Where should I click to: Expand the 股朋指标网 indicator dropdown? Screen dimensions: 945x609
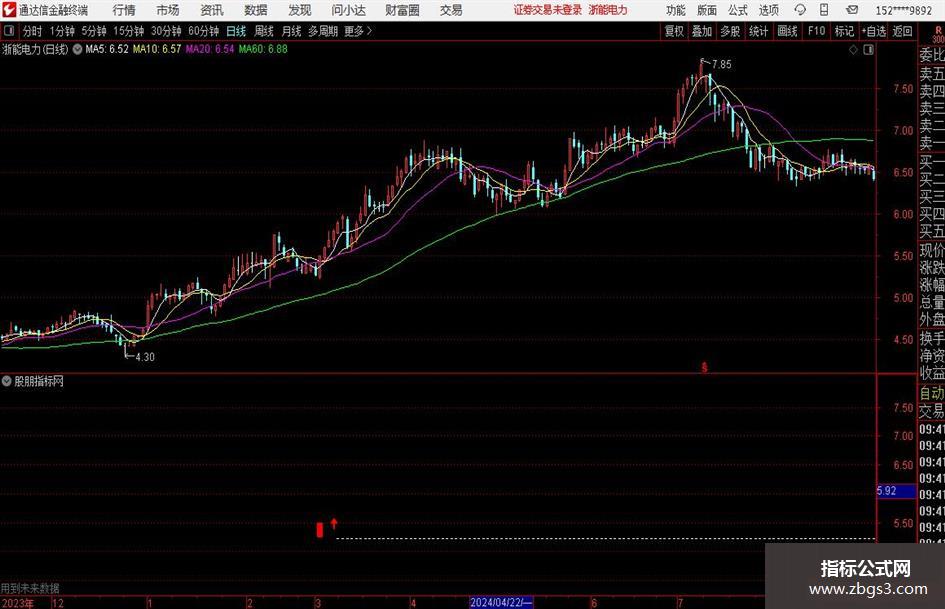coord(7,381)
